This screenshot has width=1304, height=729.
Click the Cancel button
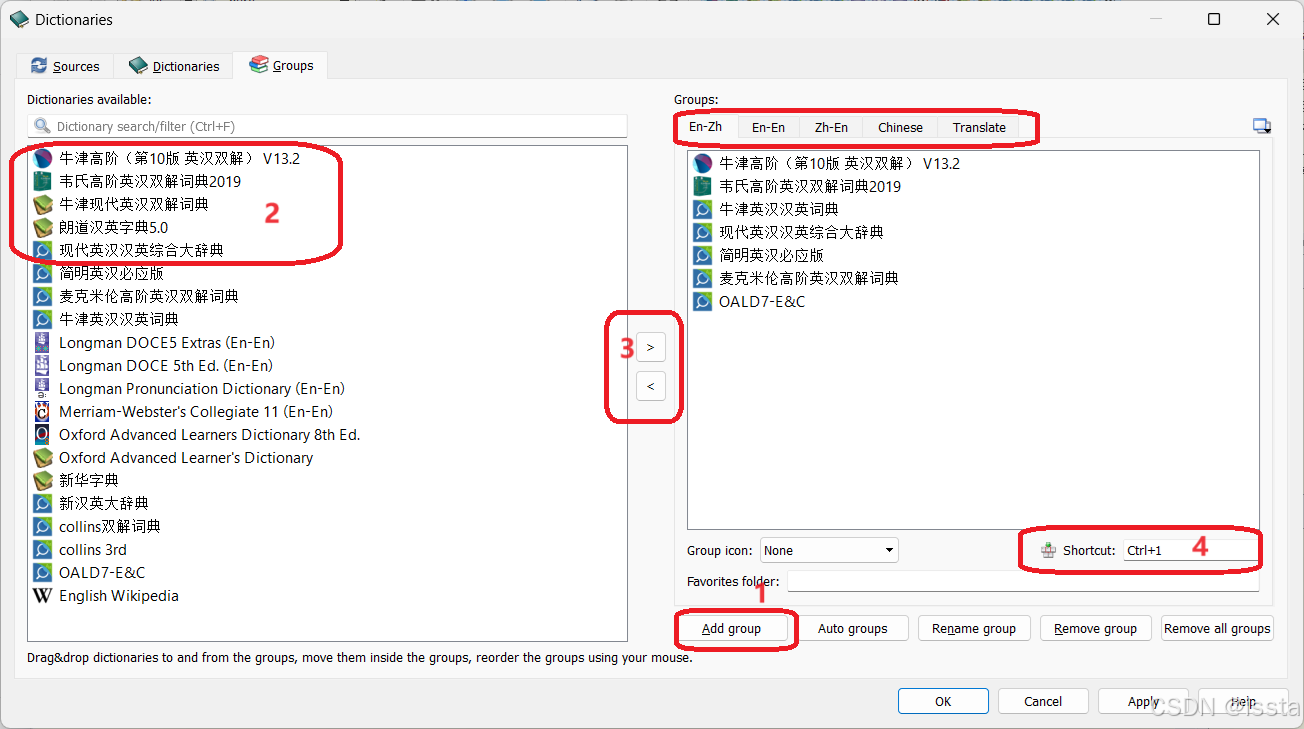1043,701
